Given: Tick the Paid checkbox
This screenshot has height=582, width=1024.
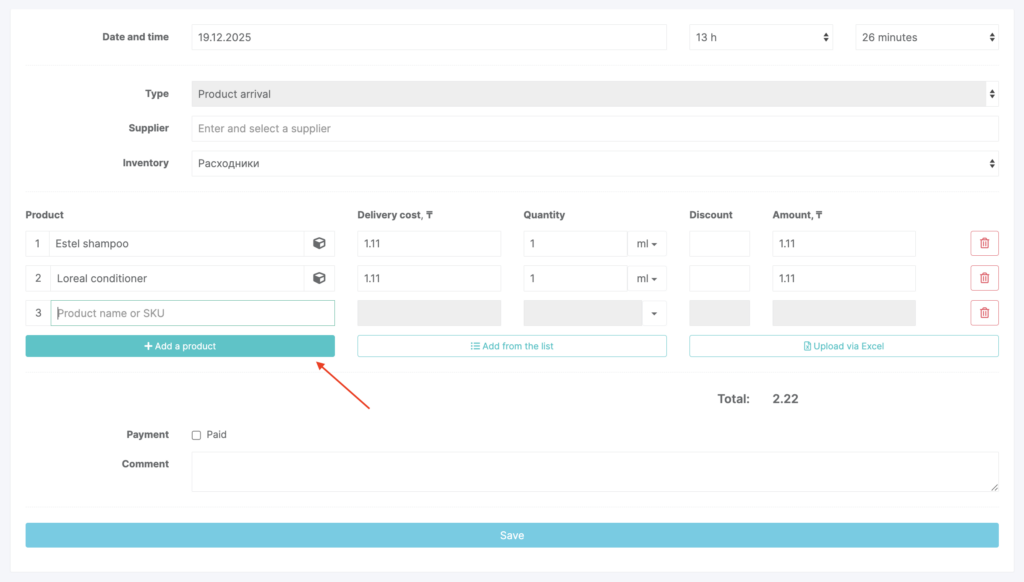Looking at the screenshot, I should click(196, 435).
